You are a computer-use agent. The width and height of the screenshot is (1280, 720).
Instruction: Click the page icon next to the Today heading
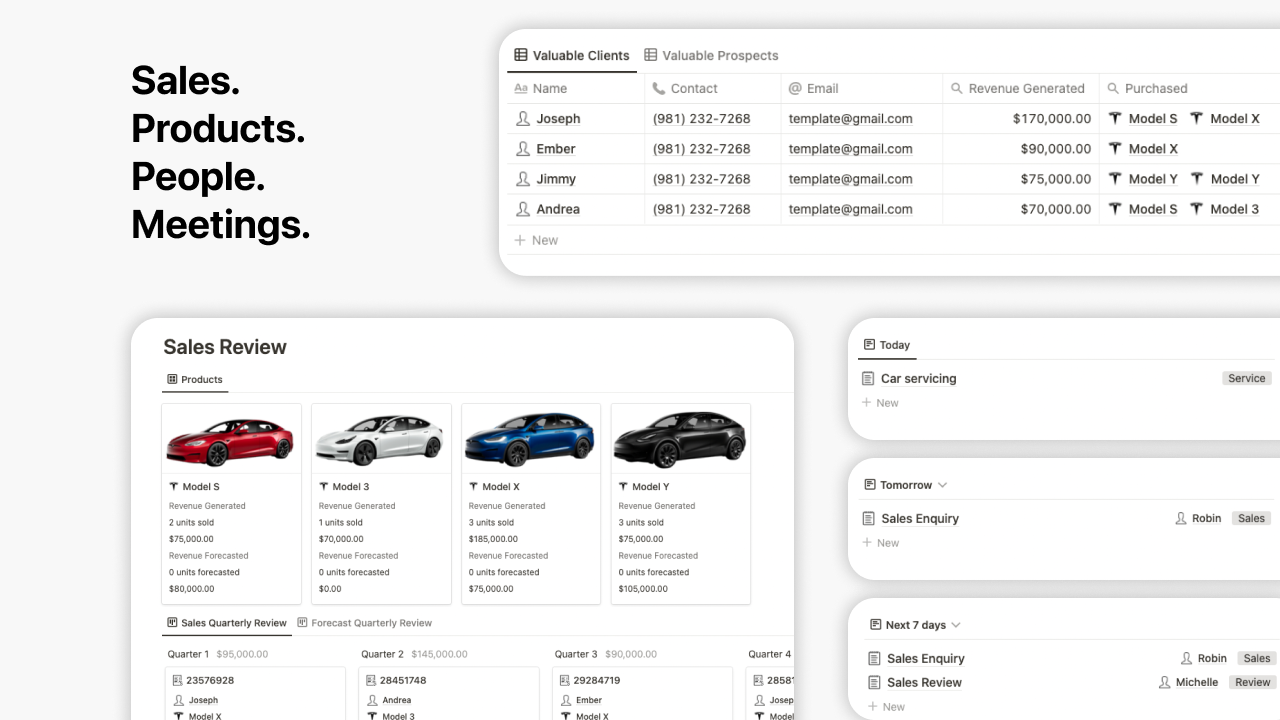pos(868,344)
